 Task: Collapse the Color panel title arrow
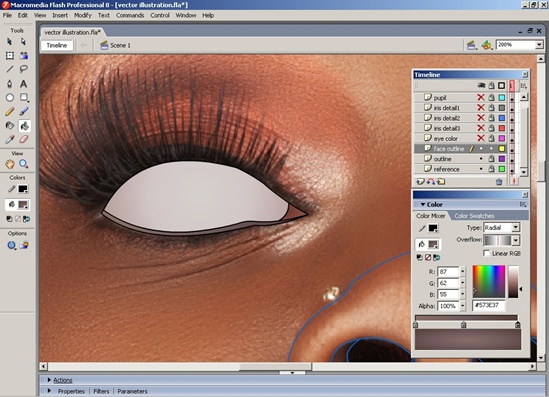tap(423, 204)
